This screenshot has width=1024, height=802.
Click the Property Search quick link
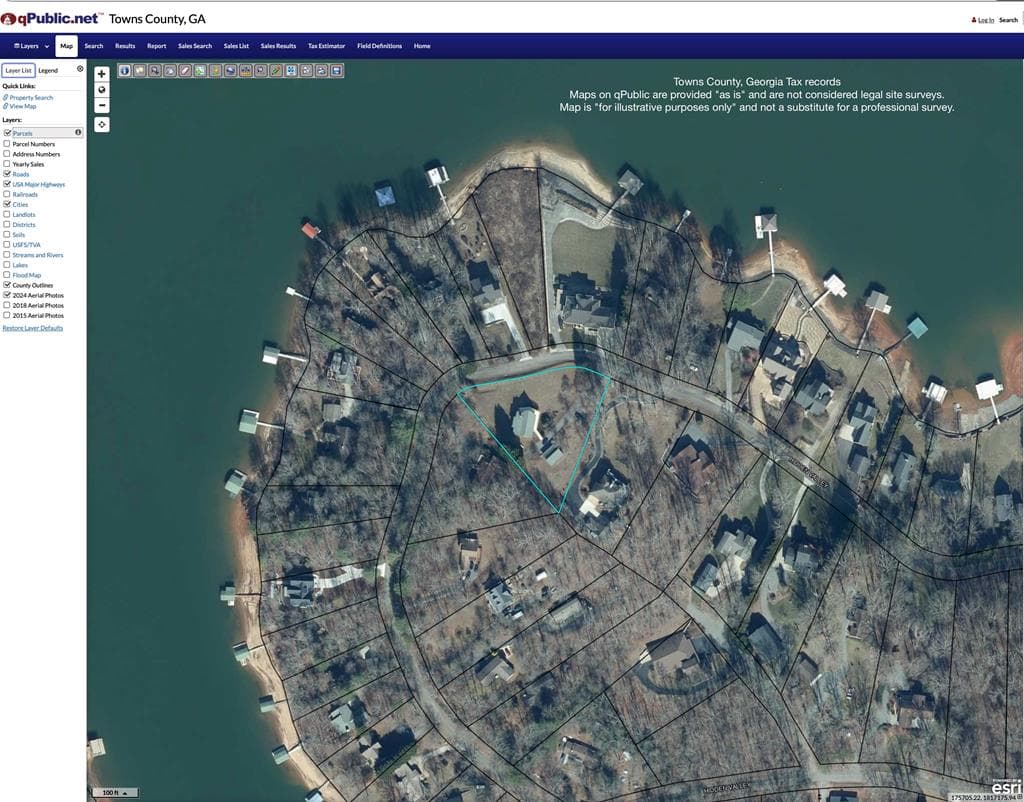[31, 97]
